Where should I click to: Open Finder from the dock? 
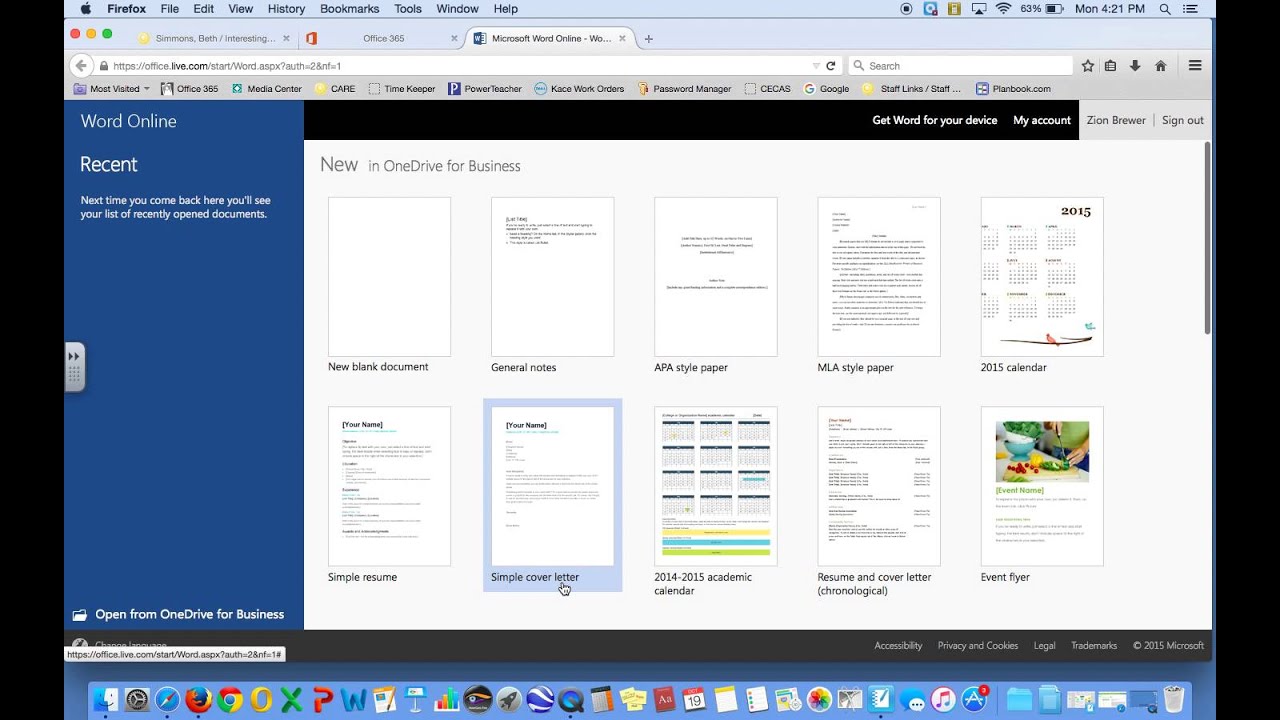106,699
